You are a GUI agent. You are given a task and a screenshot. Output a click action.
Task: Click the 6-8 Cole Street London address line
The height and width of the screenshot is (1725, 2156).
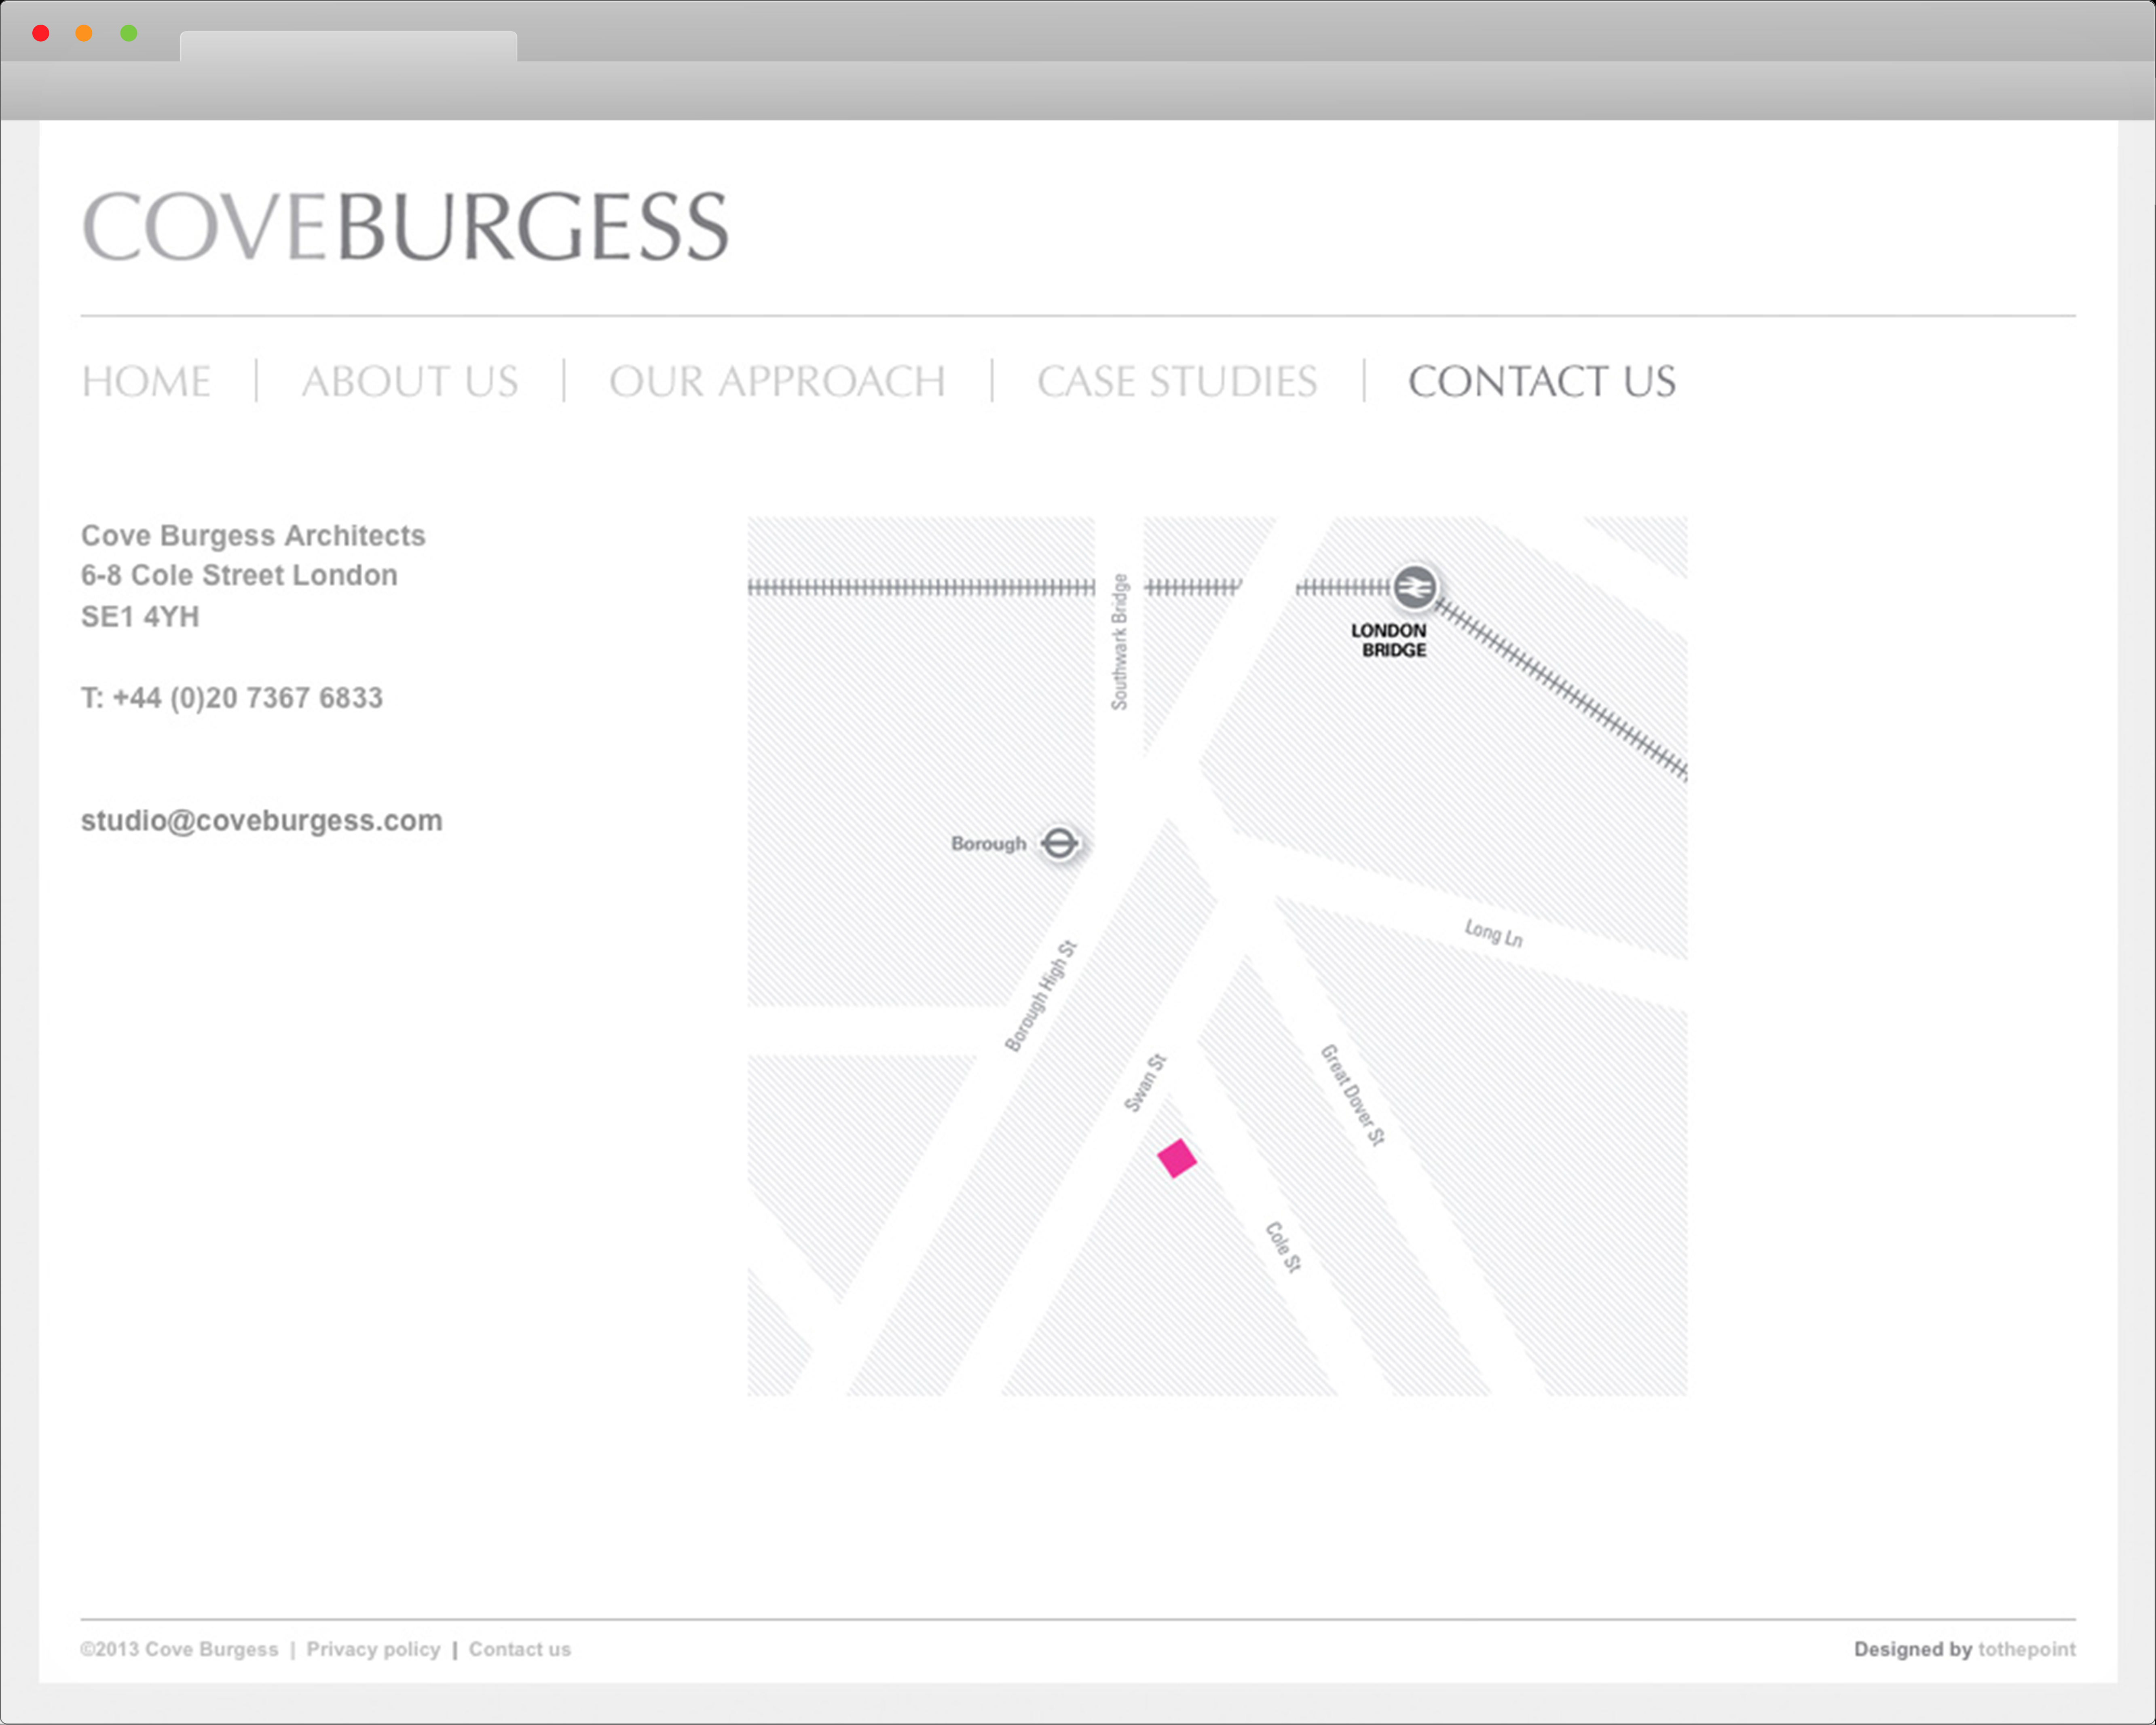click(239, 576)
